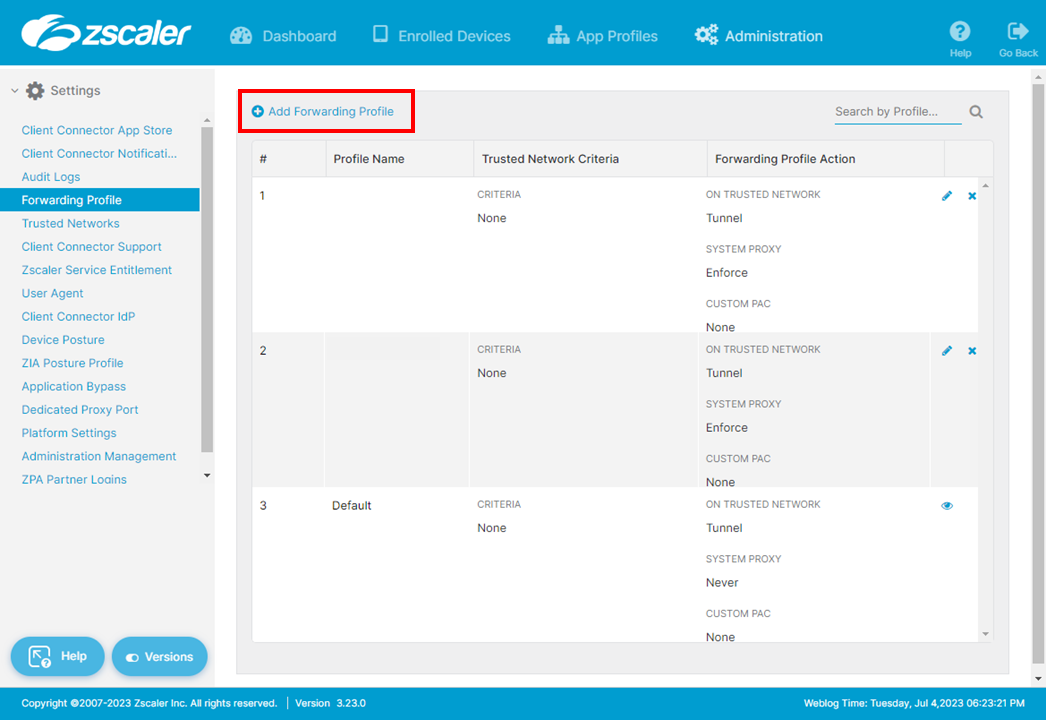The image size is (1046, 720).
Task: Click table scrollbar down arrow
Action: pos(985,634)
